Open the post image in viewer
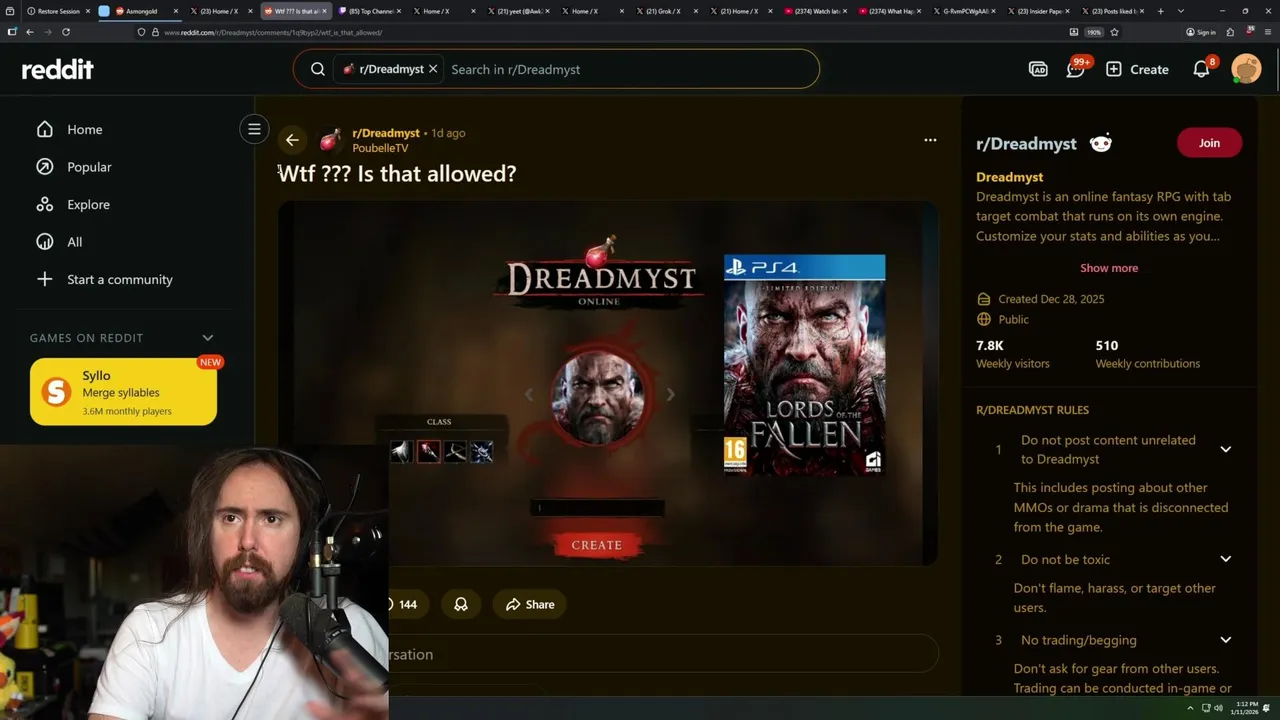 pyautogui.click(x=608, y=383)
